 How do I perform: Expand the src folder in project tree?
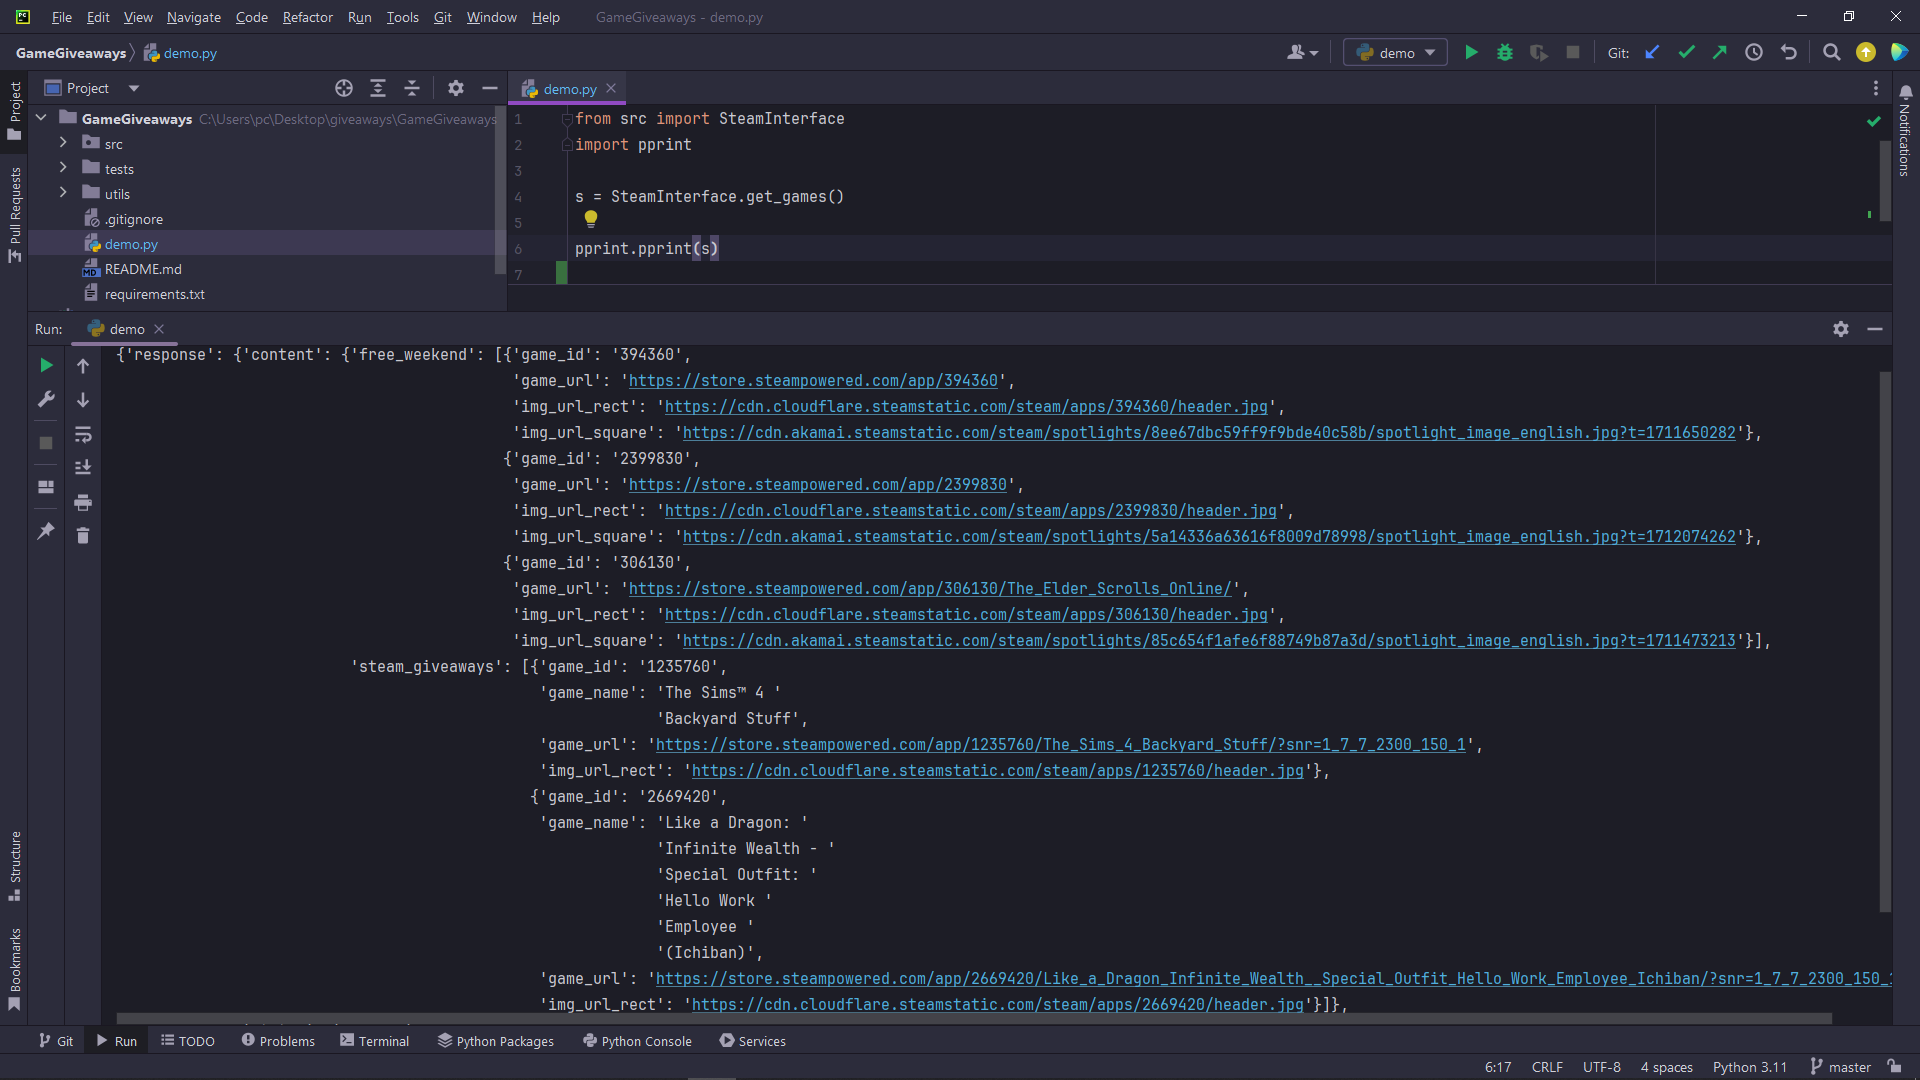63,143
